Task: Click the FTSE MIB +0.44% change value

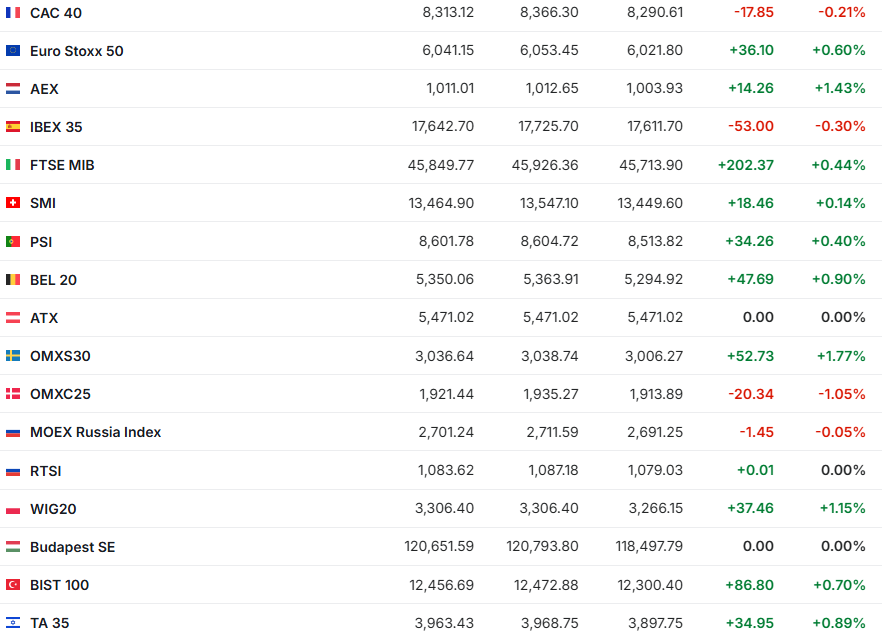Action: tap(838, 165)
